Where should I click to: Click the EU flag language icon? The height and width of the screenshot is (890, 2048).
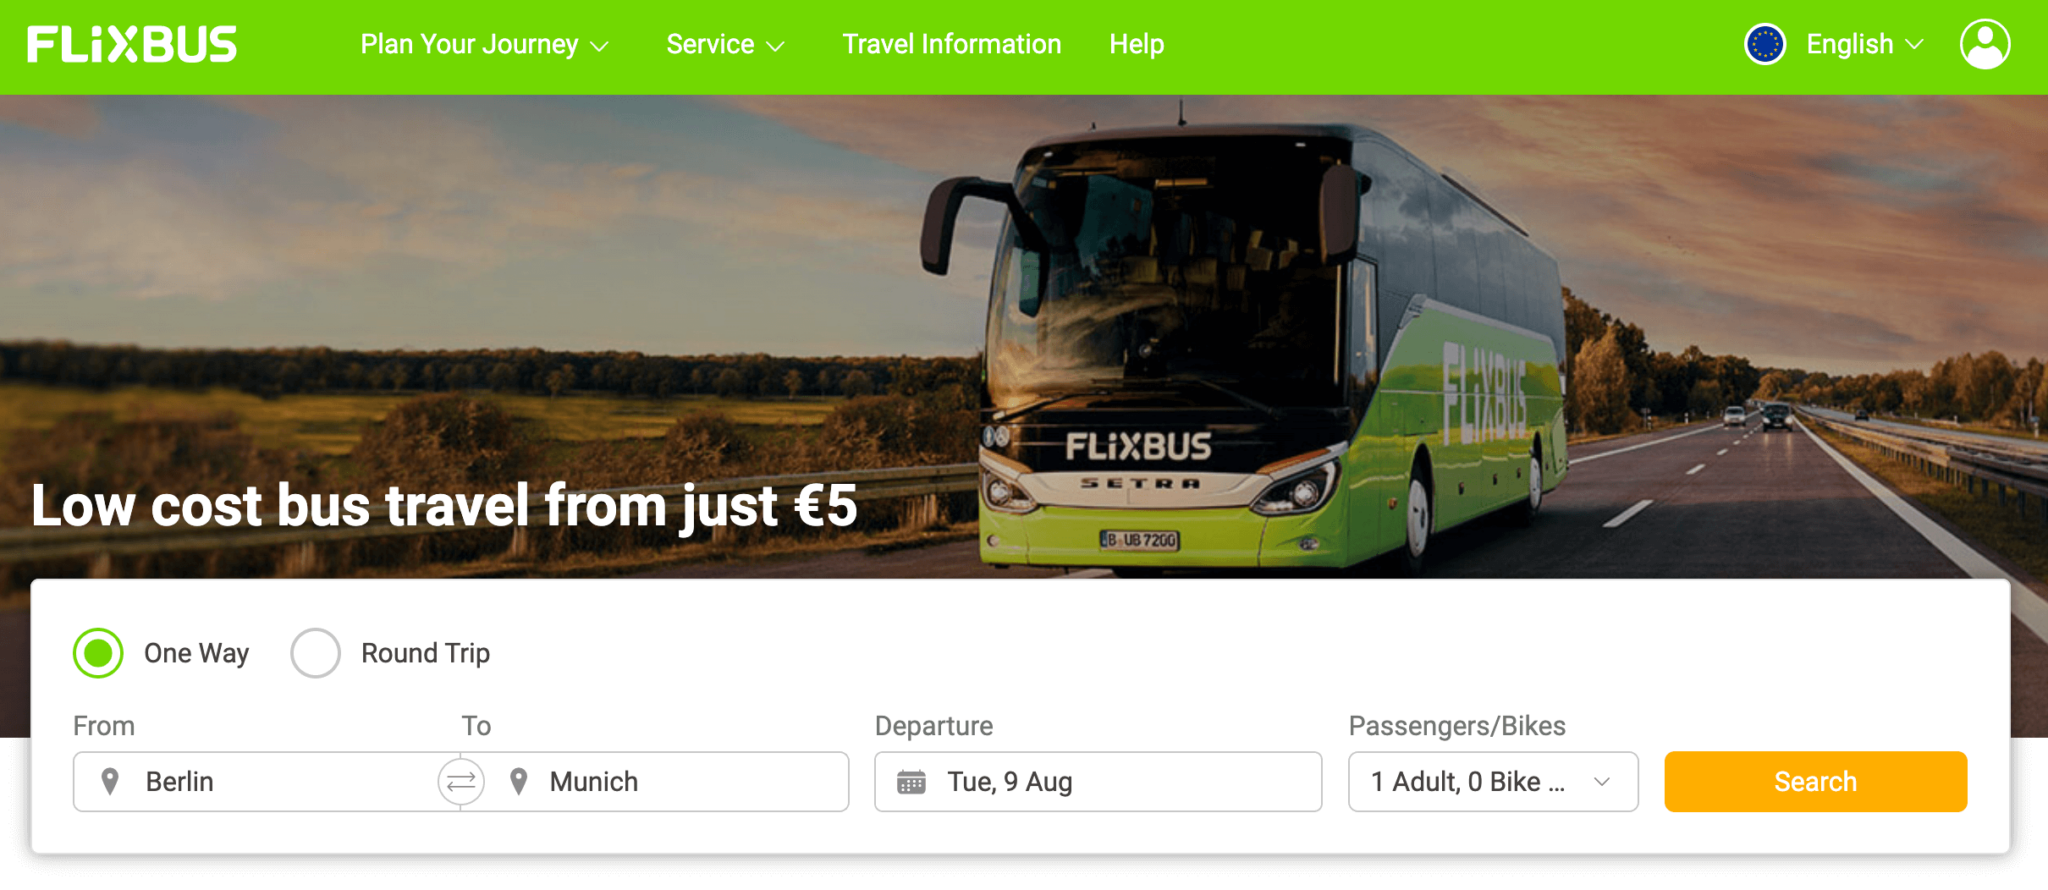click(x=1765, y=45)
